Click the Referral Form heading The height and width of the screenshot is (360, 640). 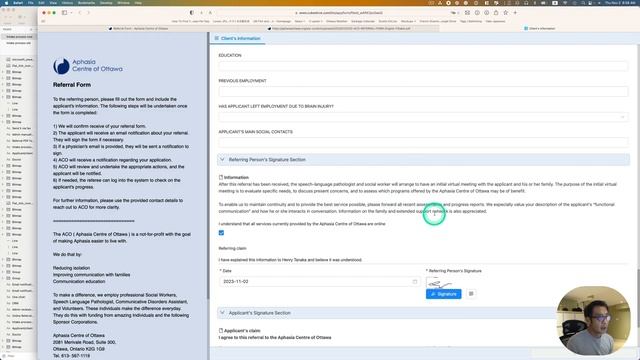tap(72, 85)
